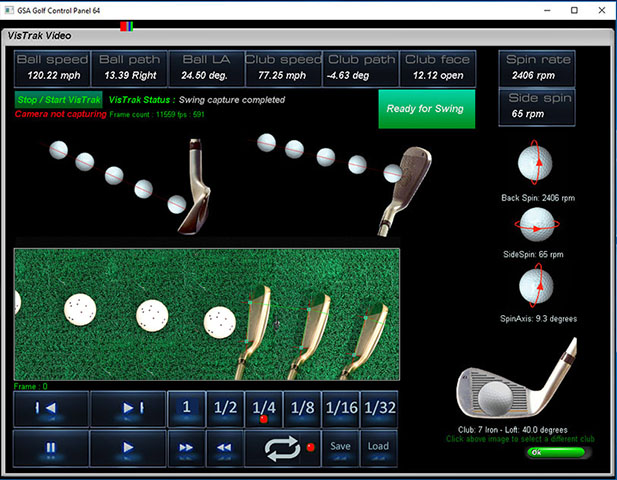The height and width of the screenshot is (480, 617).
Task: Select playback speed 1/8
Action: click(302, 409)
